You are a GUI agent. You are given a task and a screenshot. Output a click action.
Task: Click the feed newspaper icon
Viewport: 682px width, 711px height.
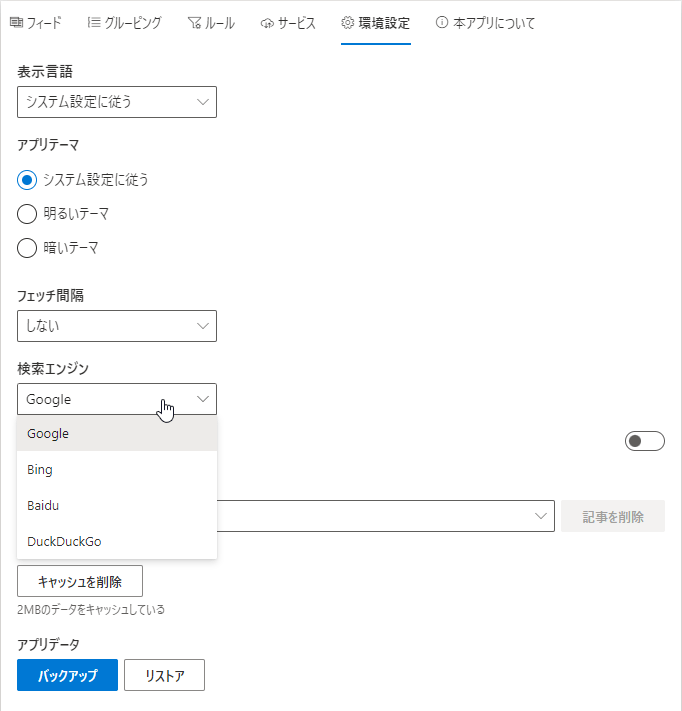16,22
